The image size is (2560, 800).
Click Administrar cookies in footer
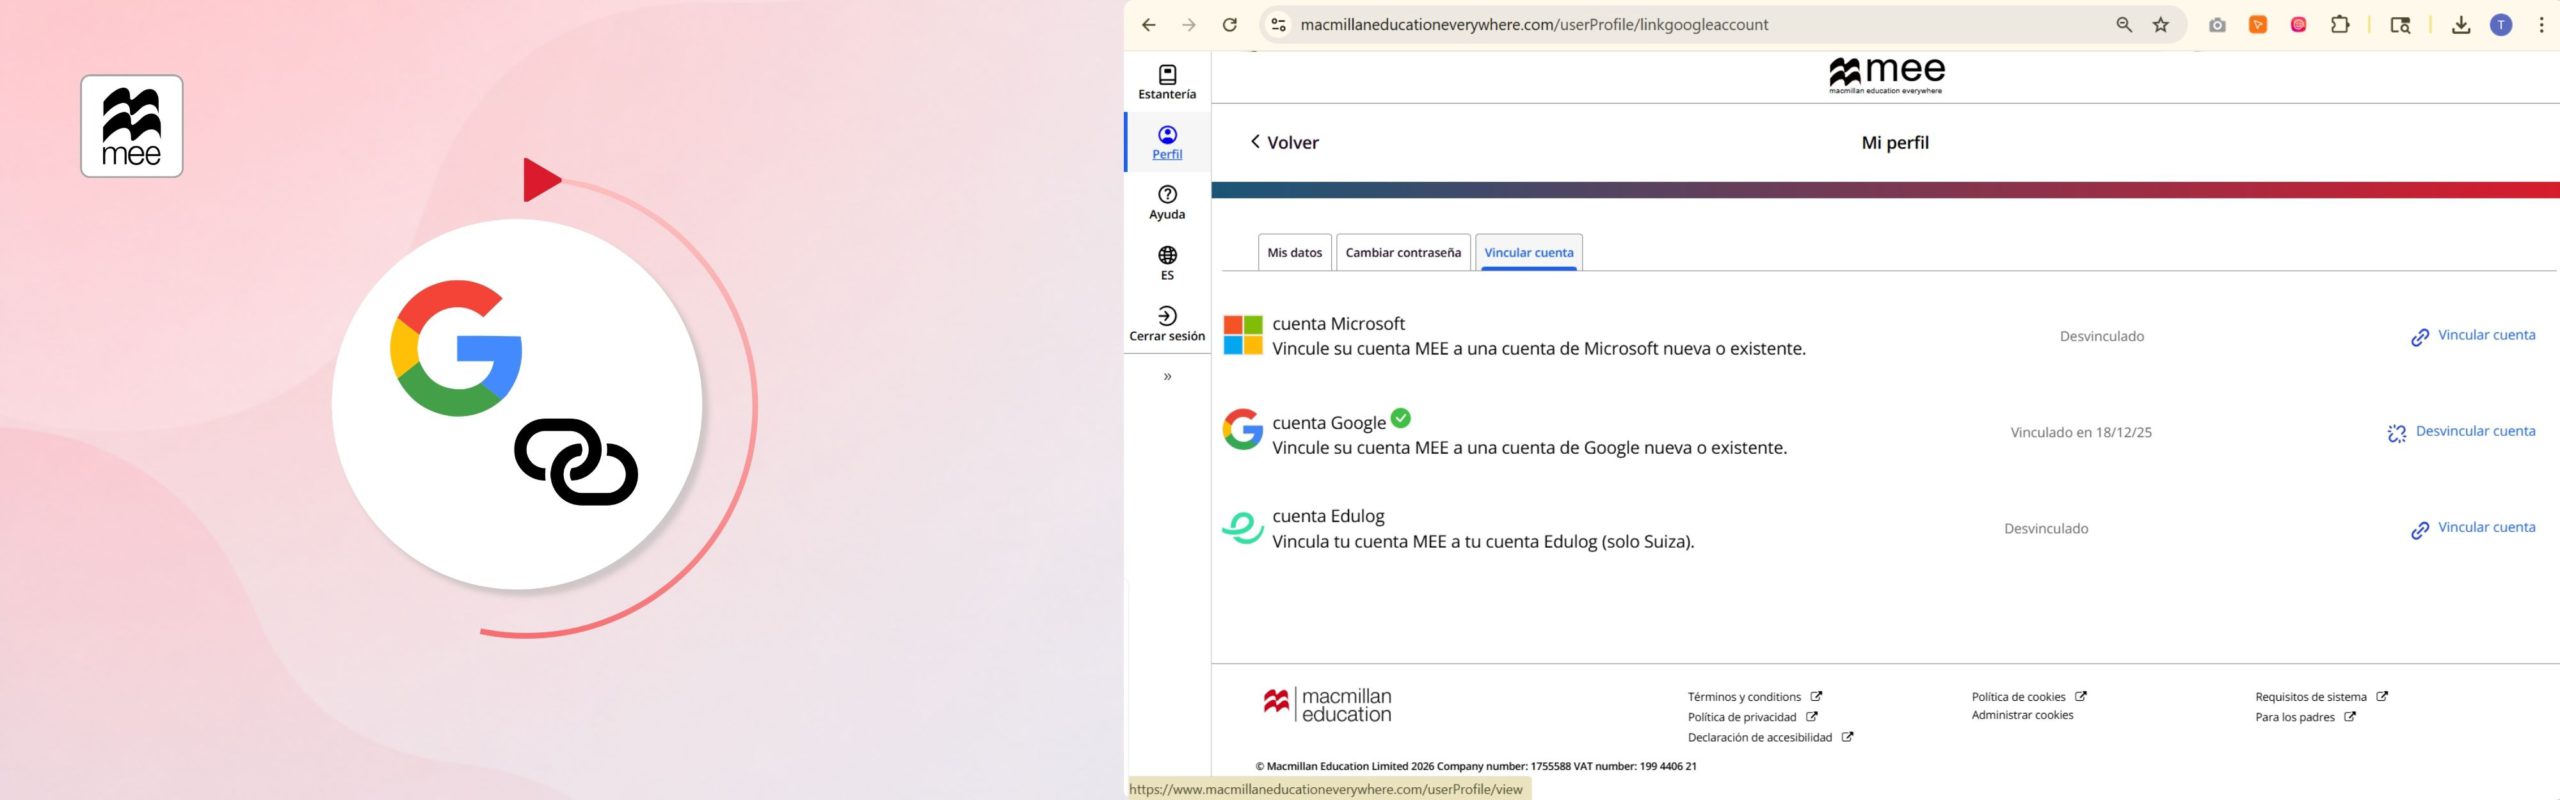[2022, 715]
